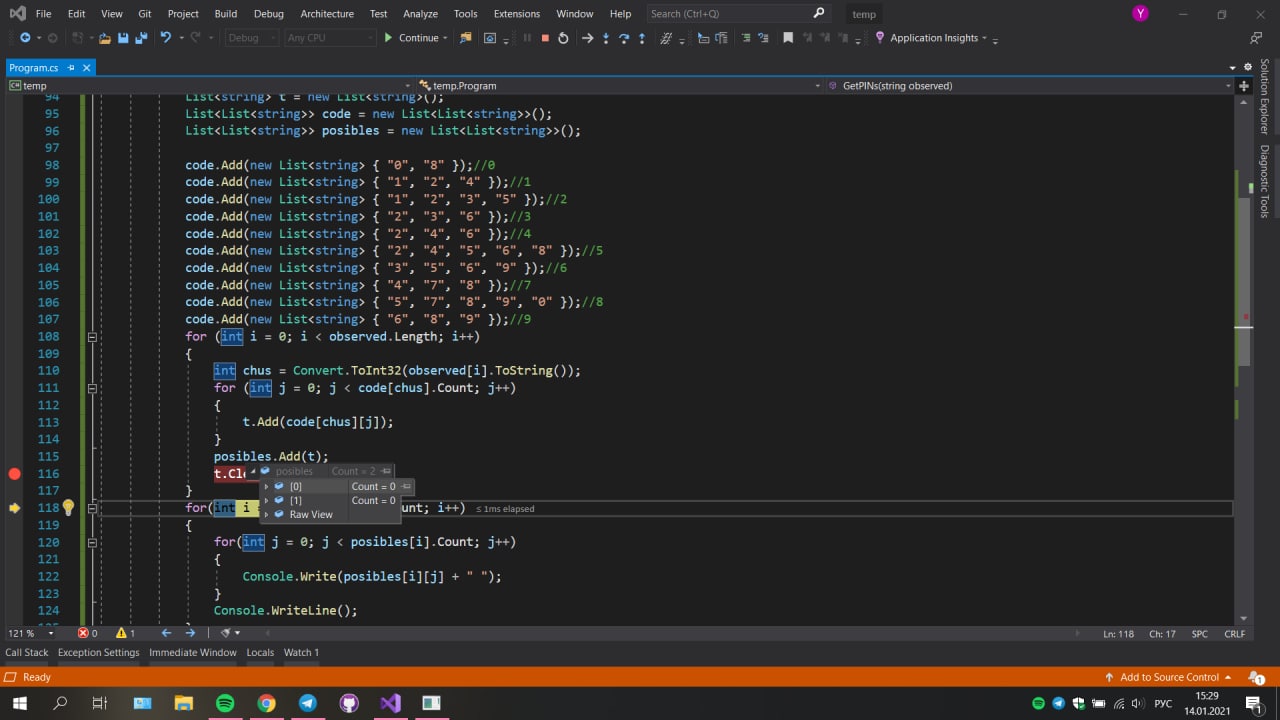
Task: Click the Open File folder icon
Action: point(104,38)
